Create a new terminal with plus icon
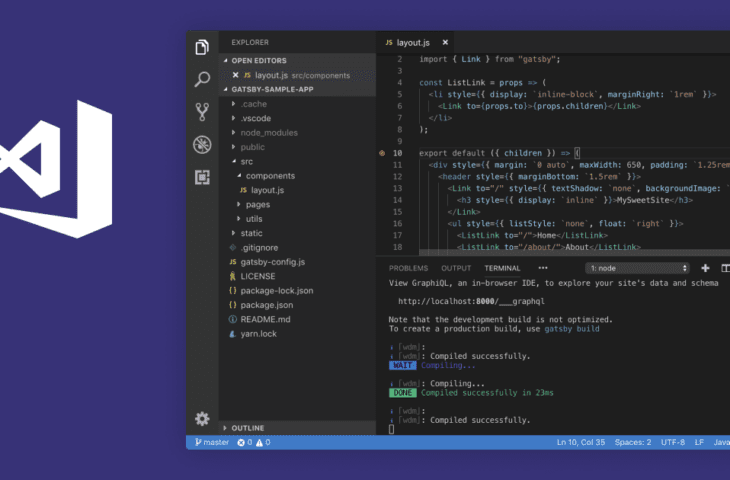The image size is (730, 480). pyautogui.click(x=705, y=268)
